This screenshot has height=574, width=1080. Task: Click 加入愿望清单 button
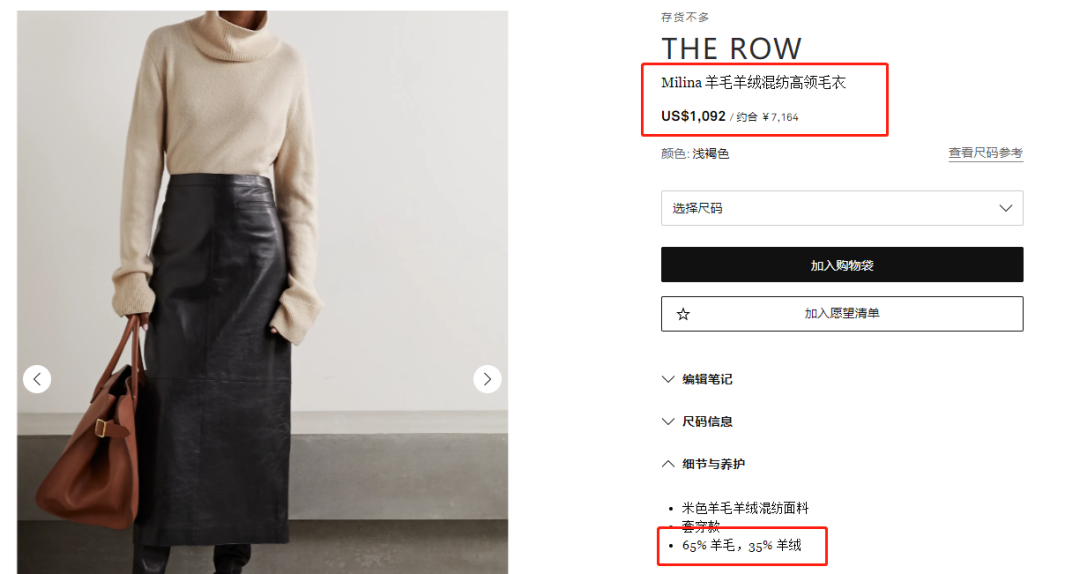pyautogui.click(x=842, y=314)
